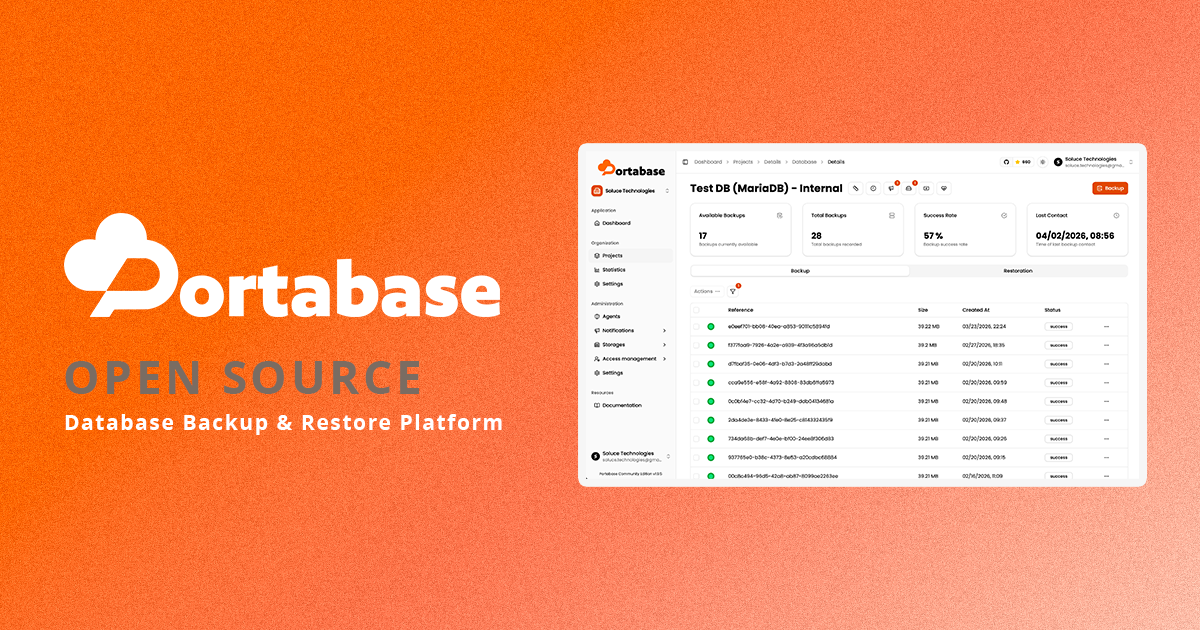This screenshot has width=1200, height=630.
Task: Open the filter funnel icon next to Actions
Action: 732,291
